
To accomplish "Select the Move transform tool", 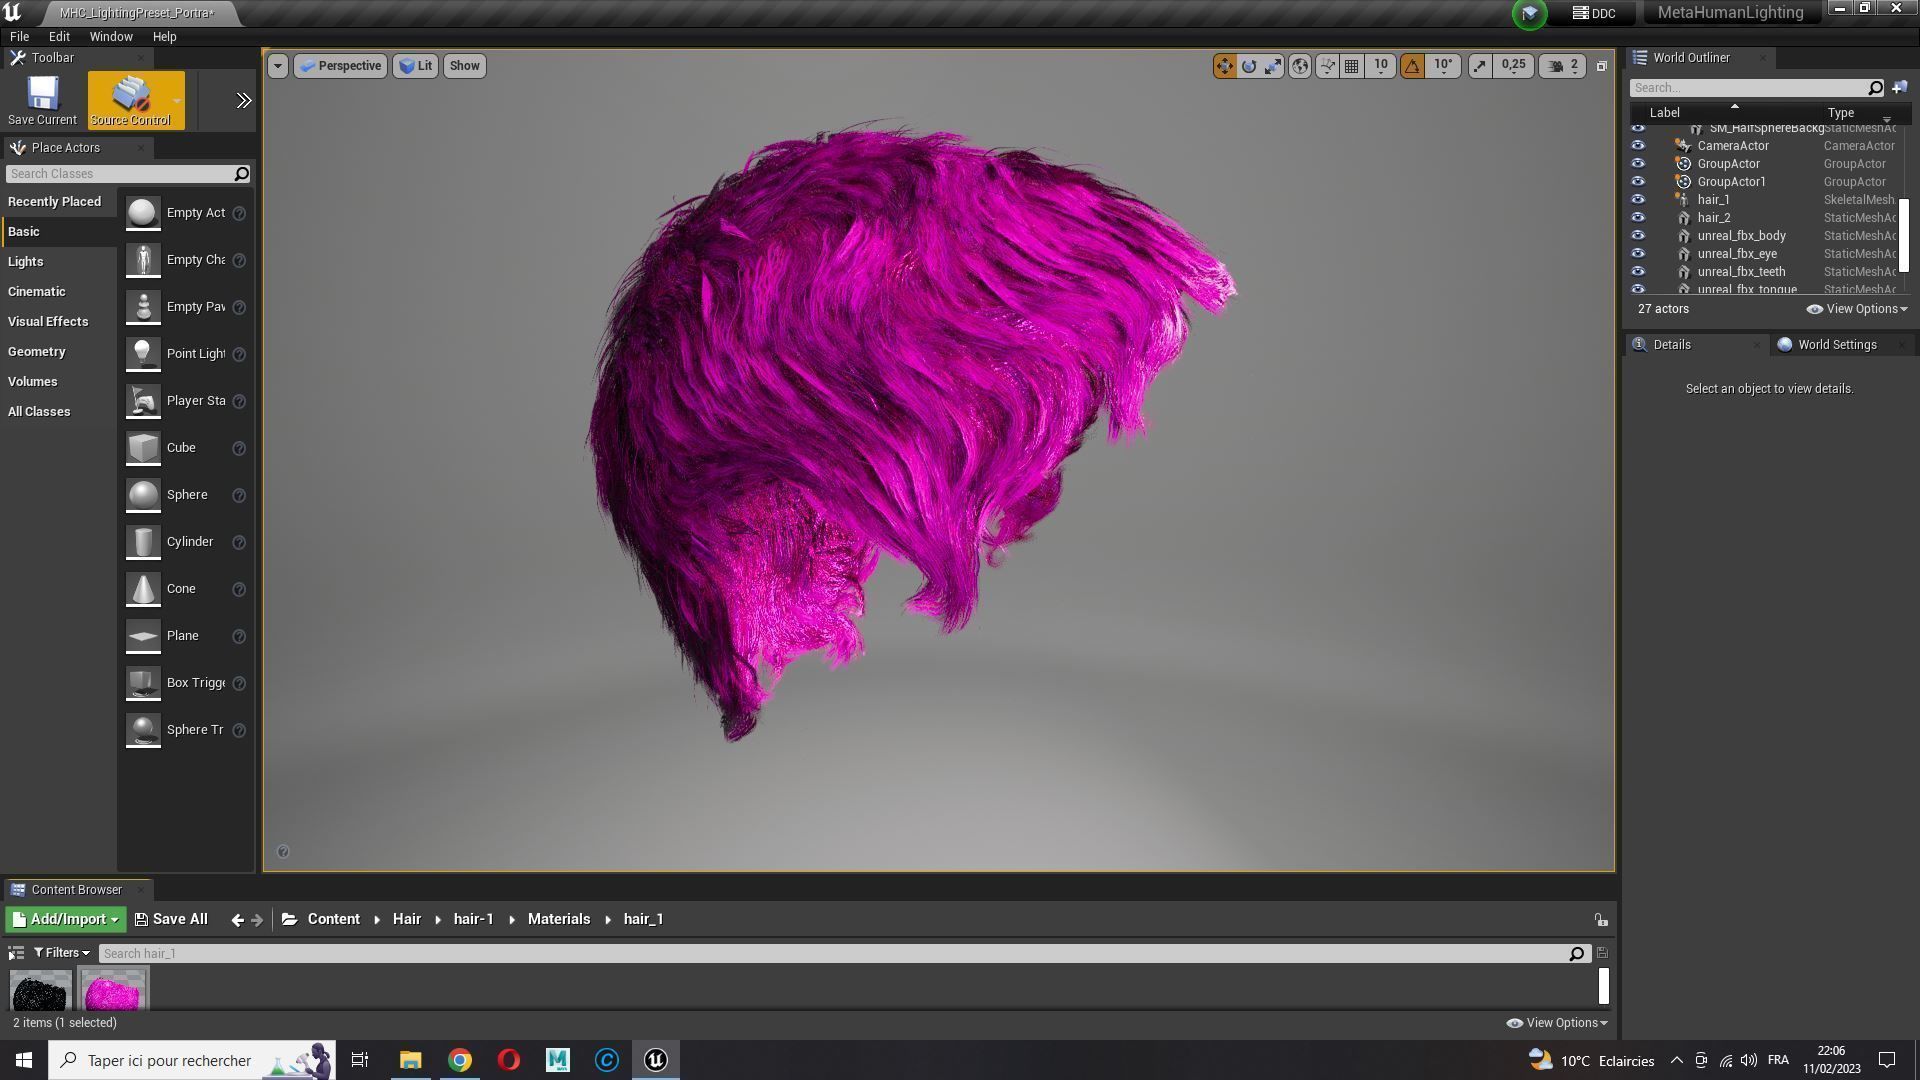I will coord(1225,66).
